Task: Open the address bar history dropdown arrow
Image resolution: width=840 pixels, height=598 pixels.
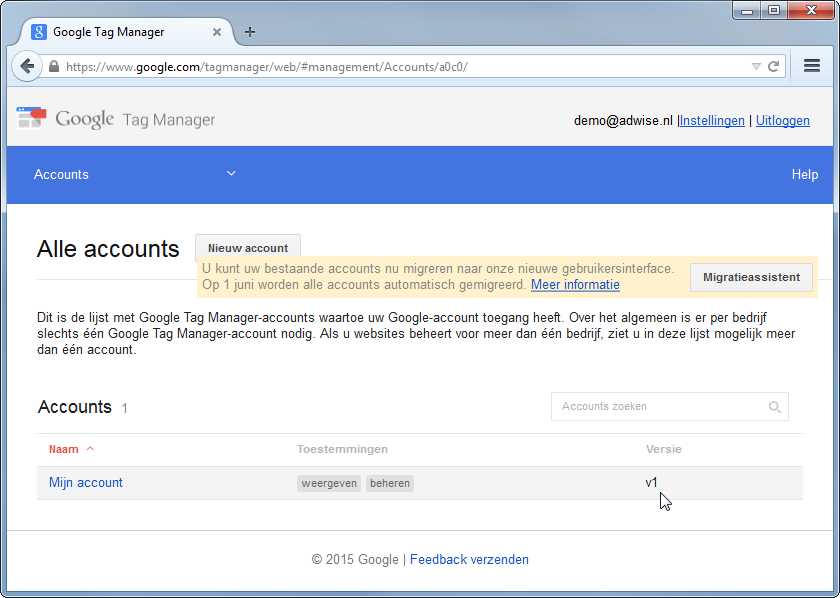Action: 757,66
